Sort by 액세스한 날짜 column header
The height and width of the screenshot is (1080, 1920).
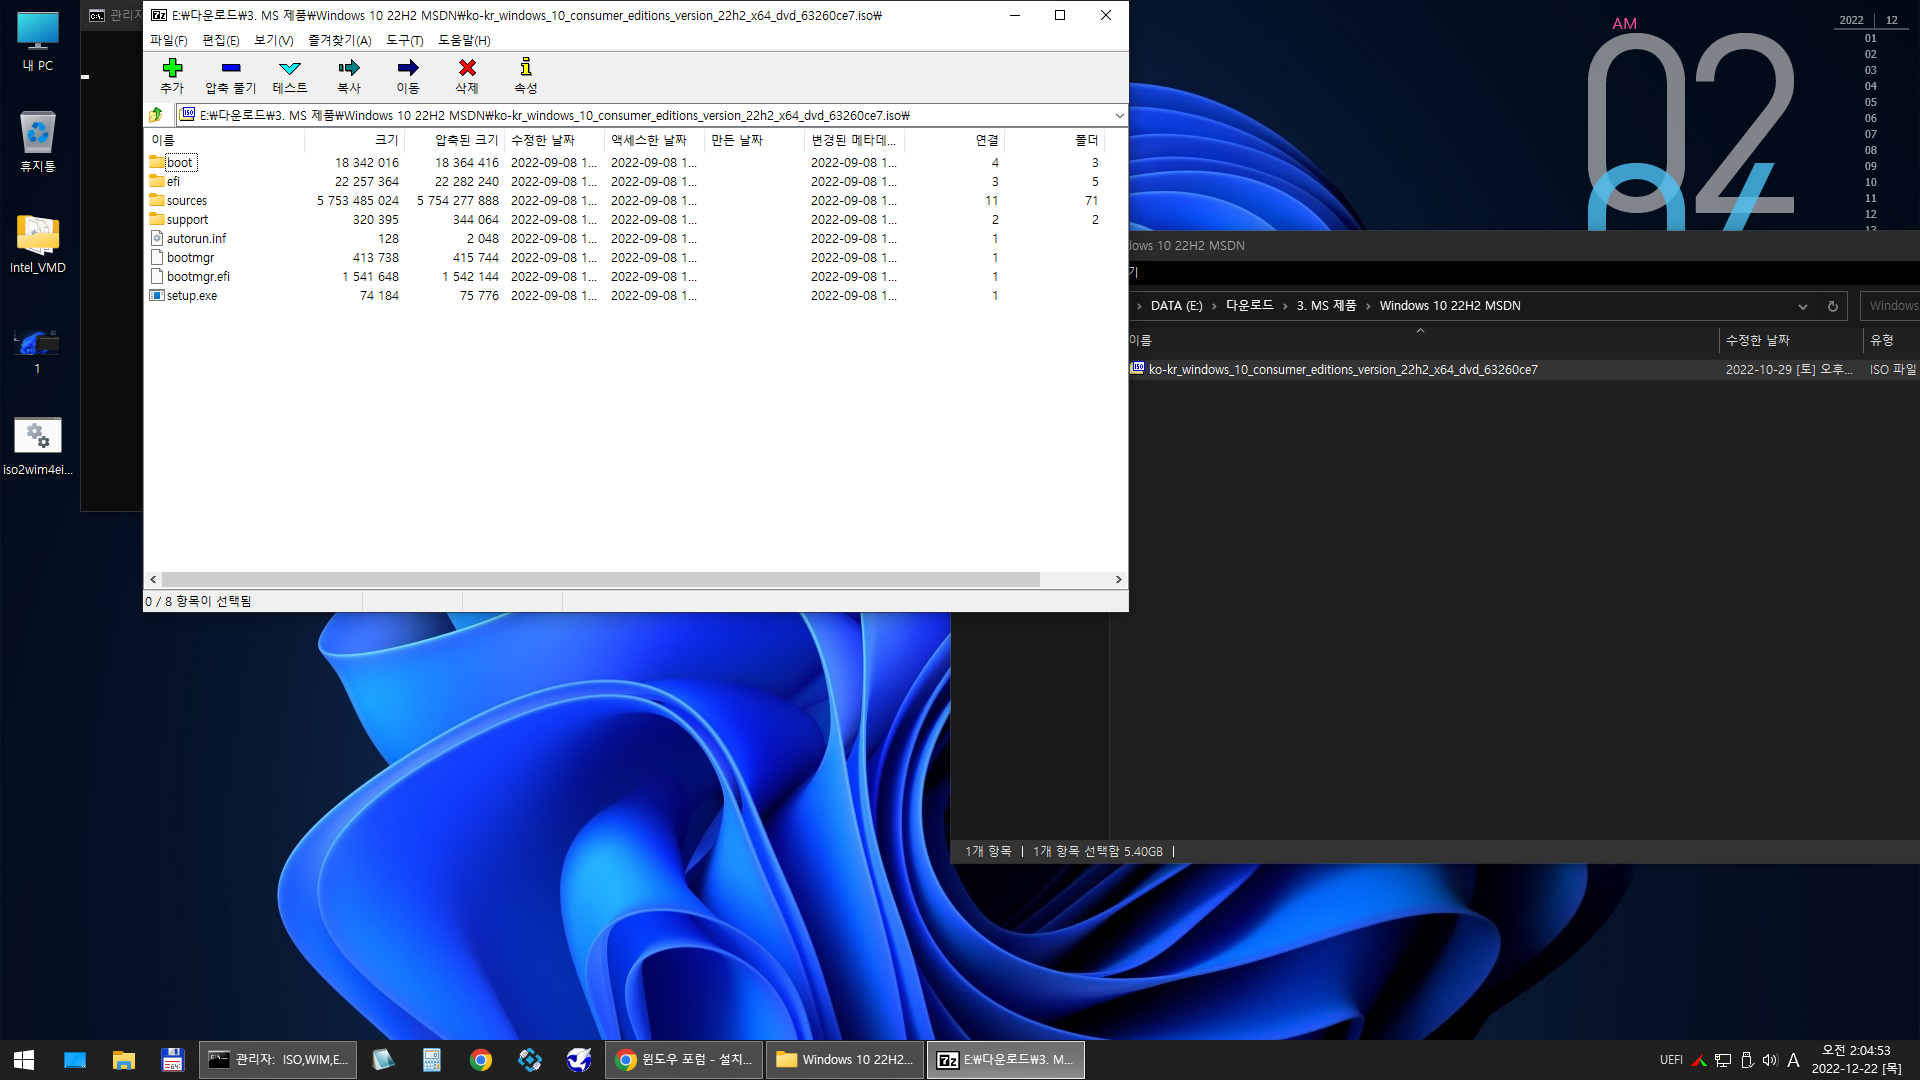(x=654, y=140)
